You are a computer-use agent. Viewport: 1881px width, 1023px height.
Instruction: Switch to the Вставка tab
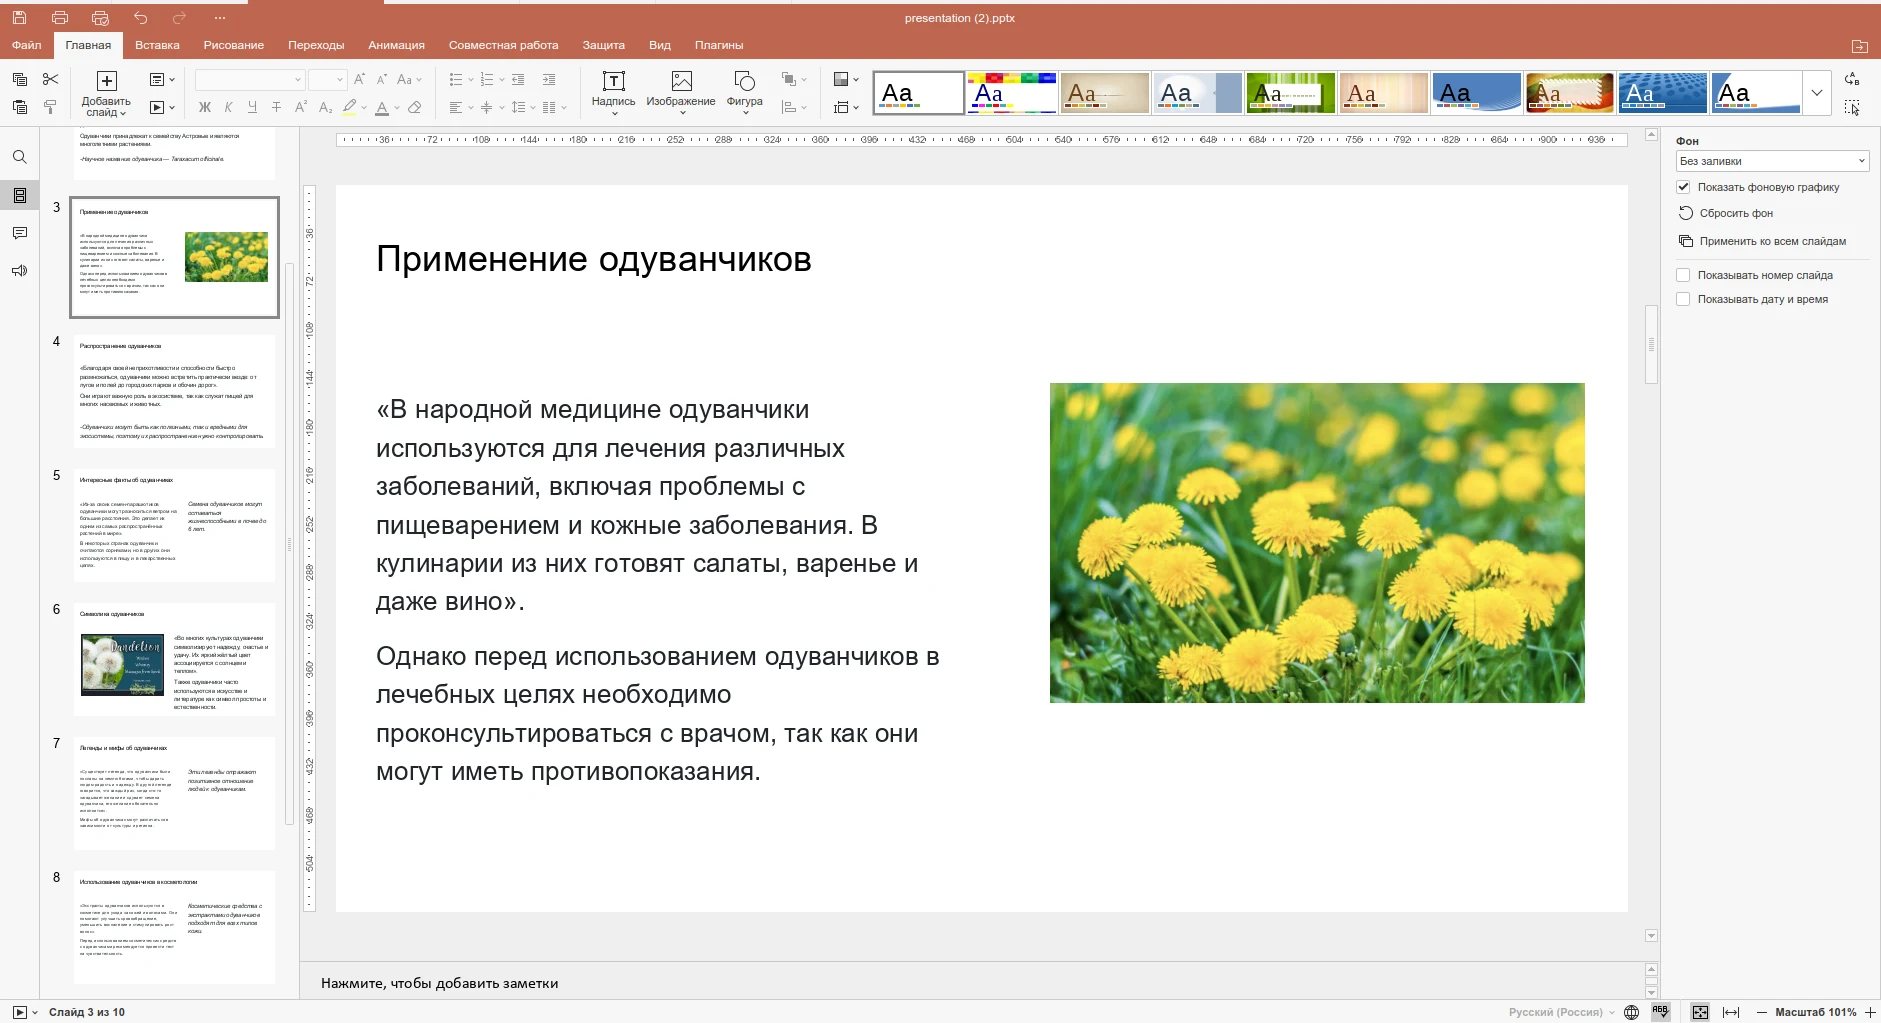[x=158, y=45]
